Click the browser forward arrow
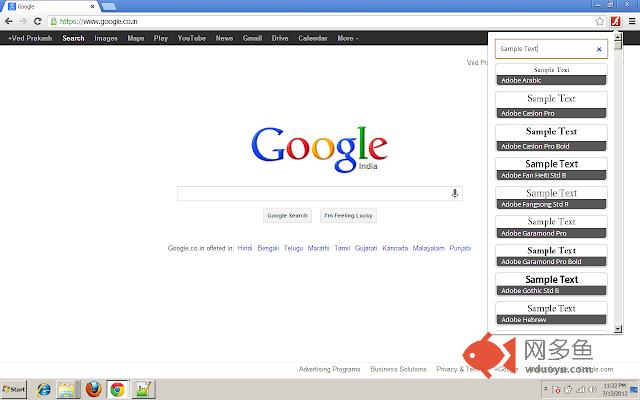Screen dimensions: 640x400 pos(23,21)
